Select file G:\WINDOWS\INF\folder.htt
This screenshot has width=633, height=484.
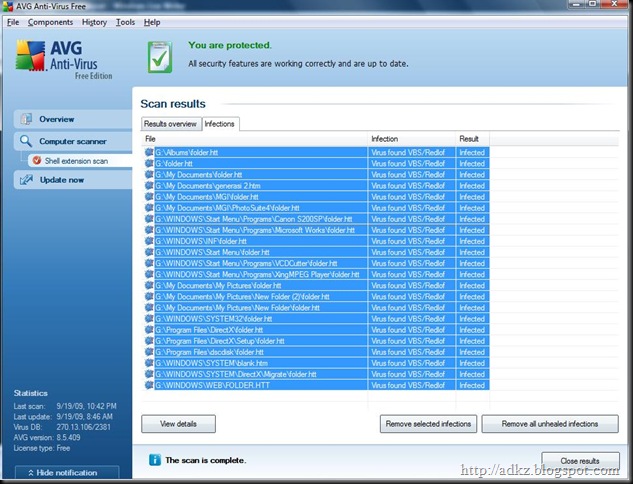201,241
